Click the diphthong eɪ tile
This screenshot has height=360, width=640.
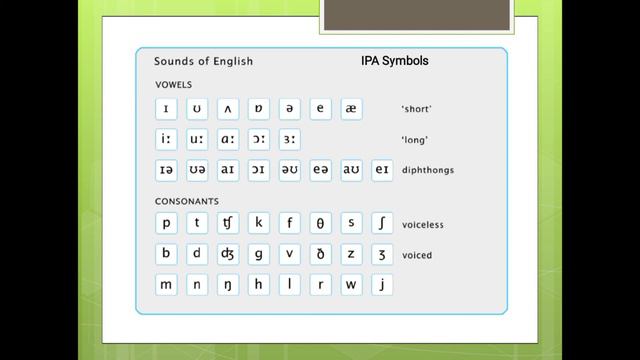click(x=382, y=170)
